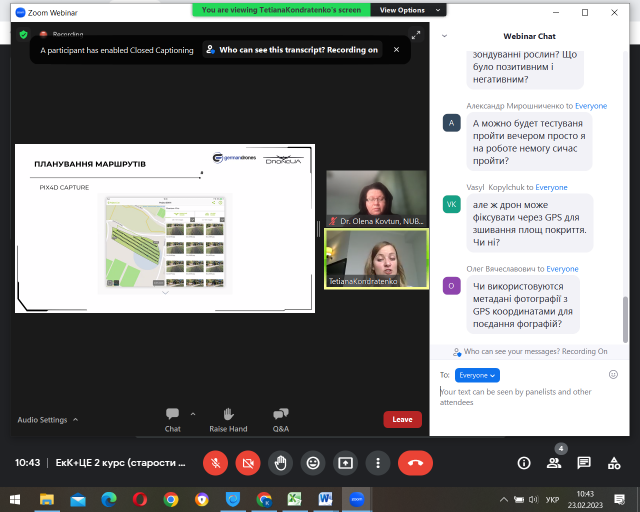Open Windows notification center
This screenshot has width=640, height=512.
(x=620, y=499)
